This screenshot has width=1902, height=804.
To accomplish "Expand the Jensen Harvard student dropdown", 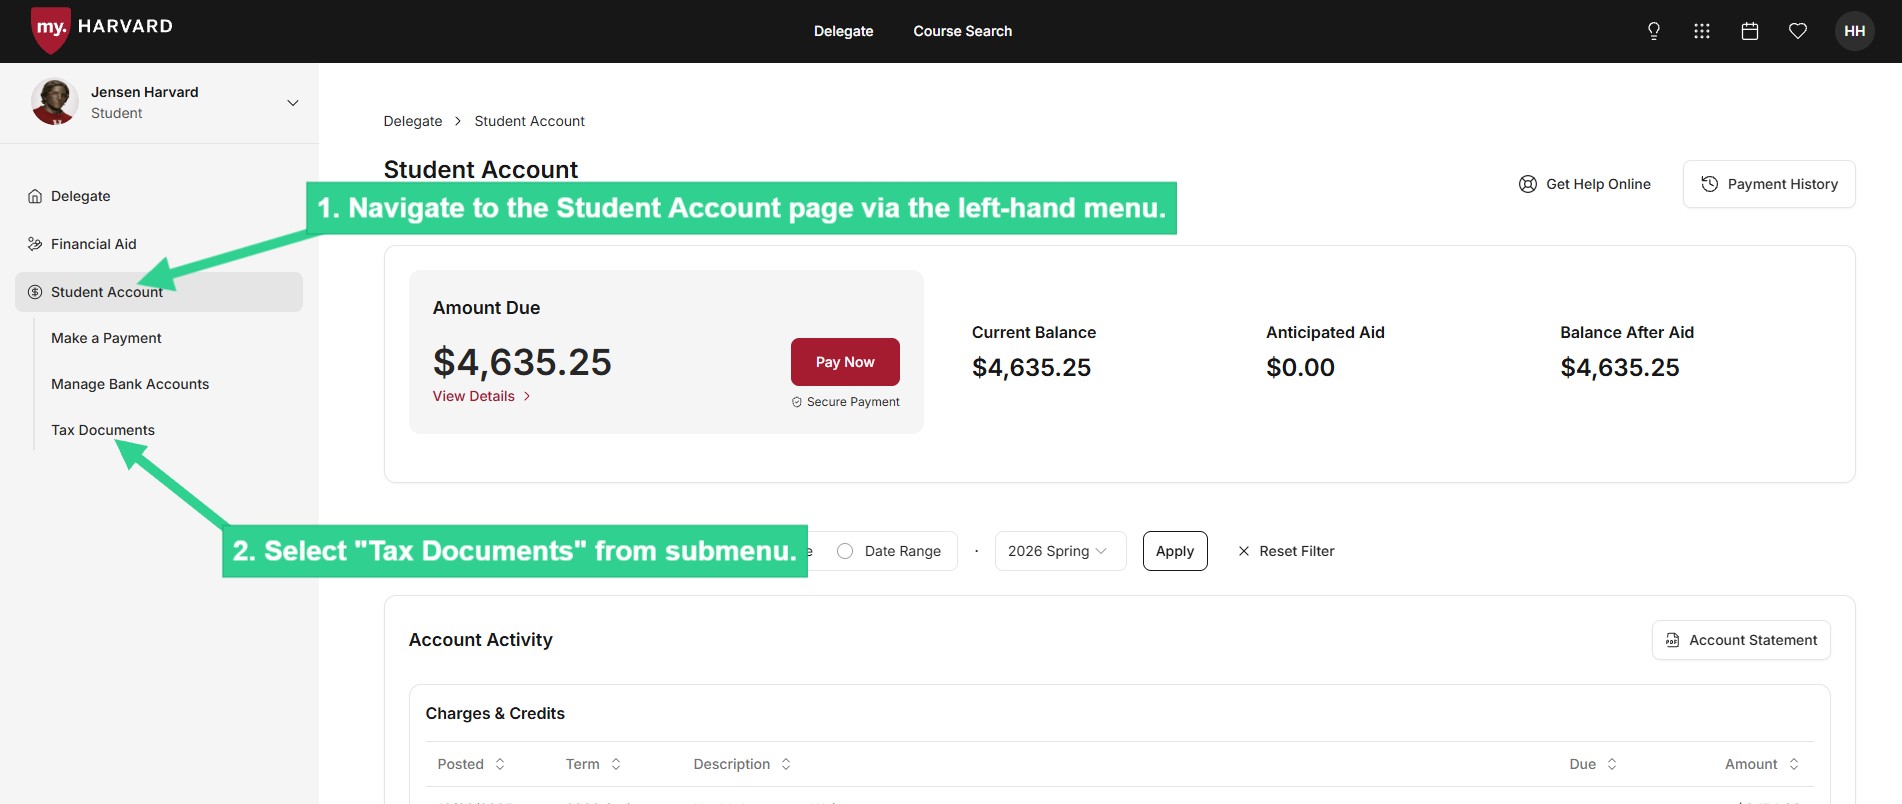I will click(293, 103).
